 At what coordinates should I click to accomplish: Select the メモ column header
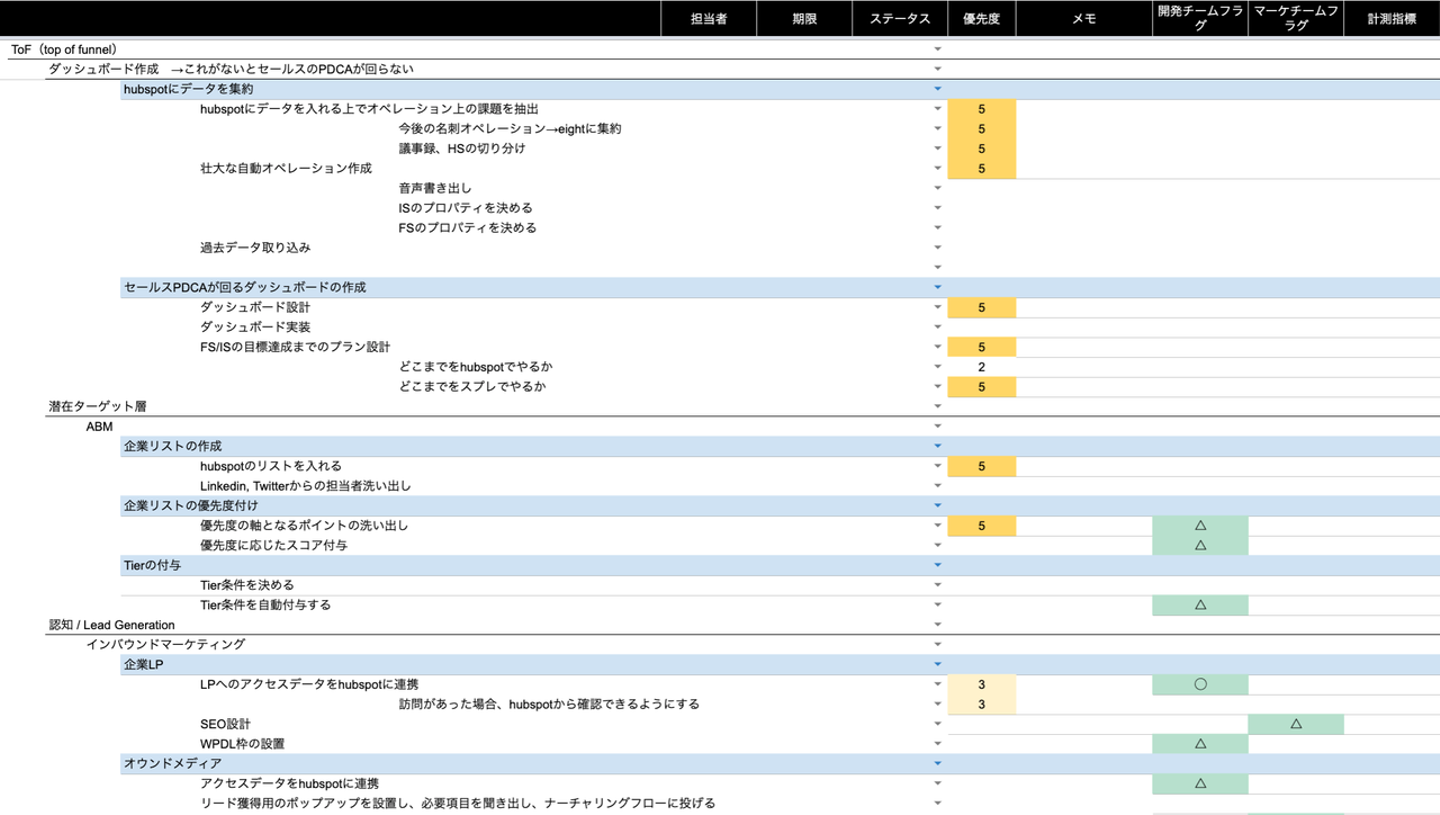click(1084, 19)
